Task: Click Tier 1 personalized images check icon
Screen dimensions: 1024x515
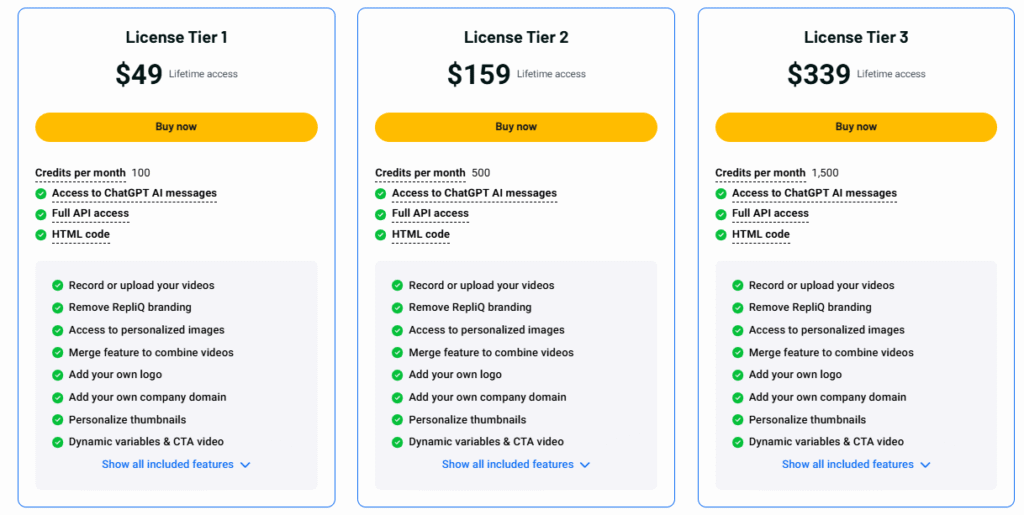Action: 58,330
